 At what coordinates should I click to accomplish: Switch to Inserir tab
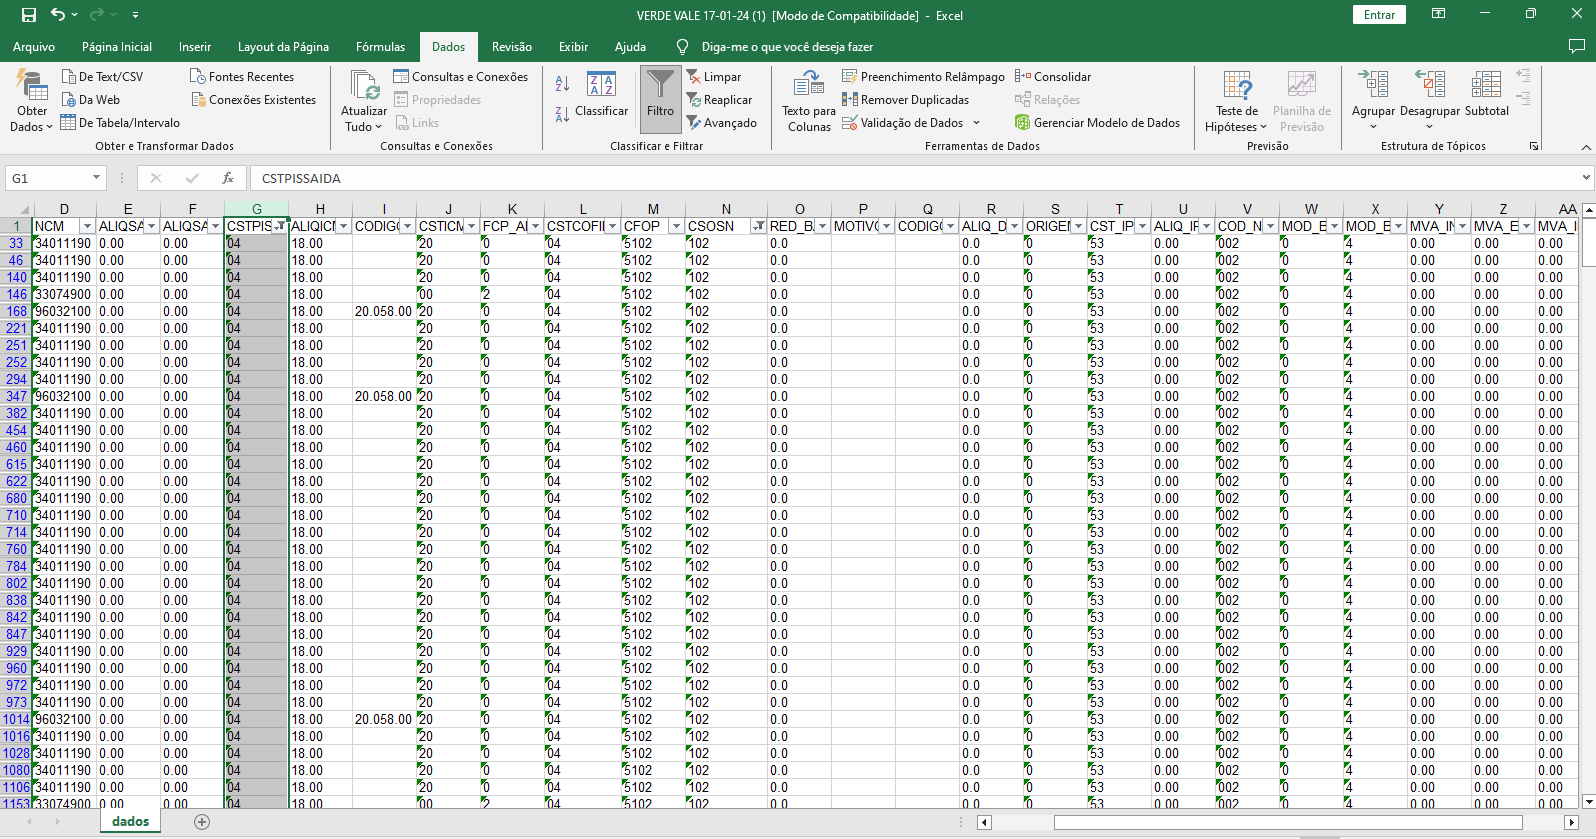point(195,47)
